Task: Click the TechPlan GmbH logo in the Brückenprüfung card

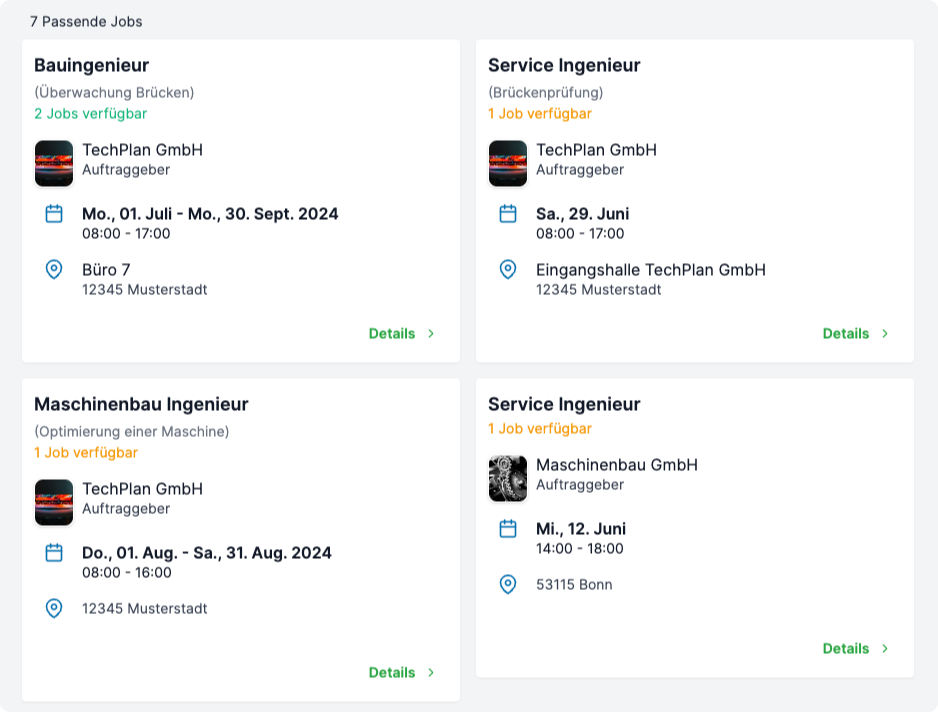Action: click(508, 163)
